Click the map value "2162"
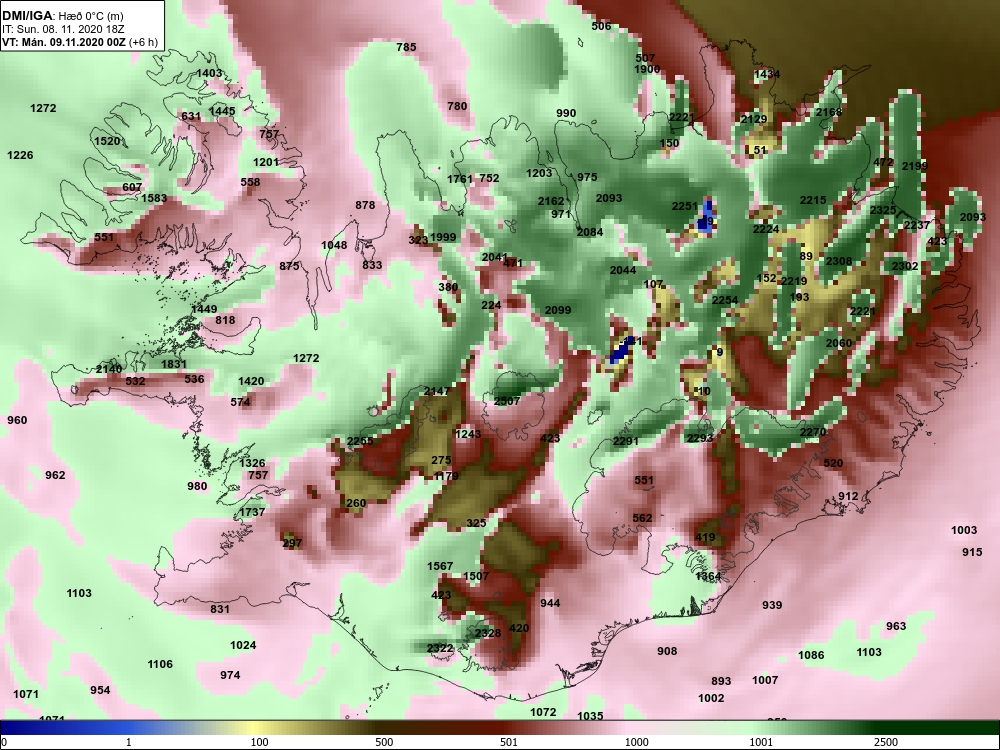This screenshot has height=750, width=1000. pyautogui.click(x=551, y=202)
